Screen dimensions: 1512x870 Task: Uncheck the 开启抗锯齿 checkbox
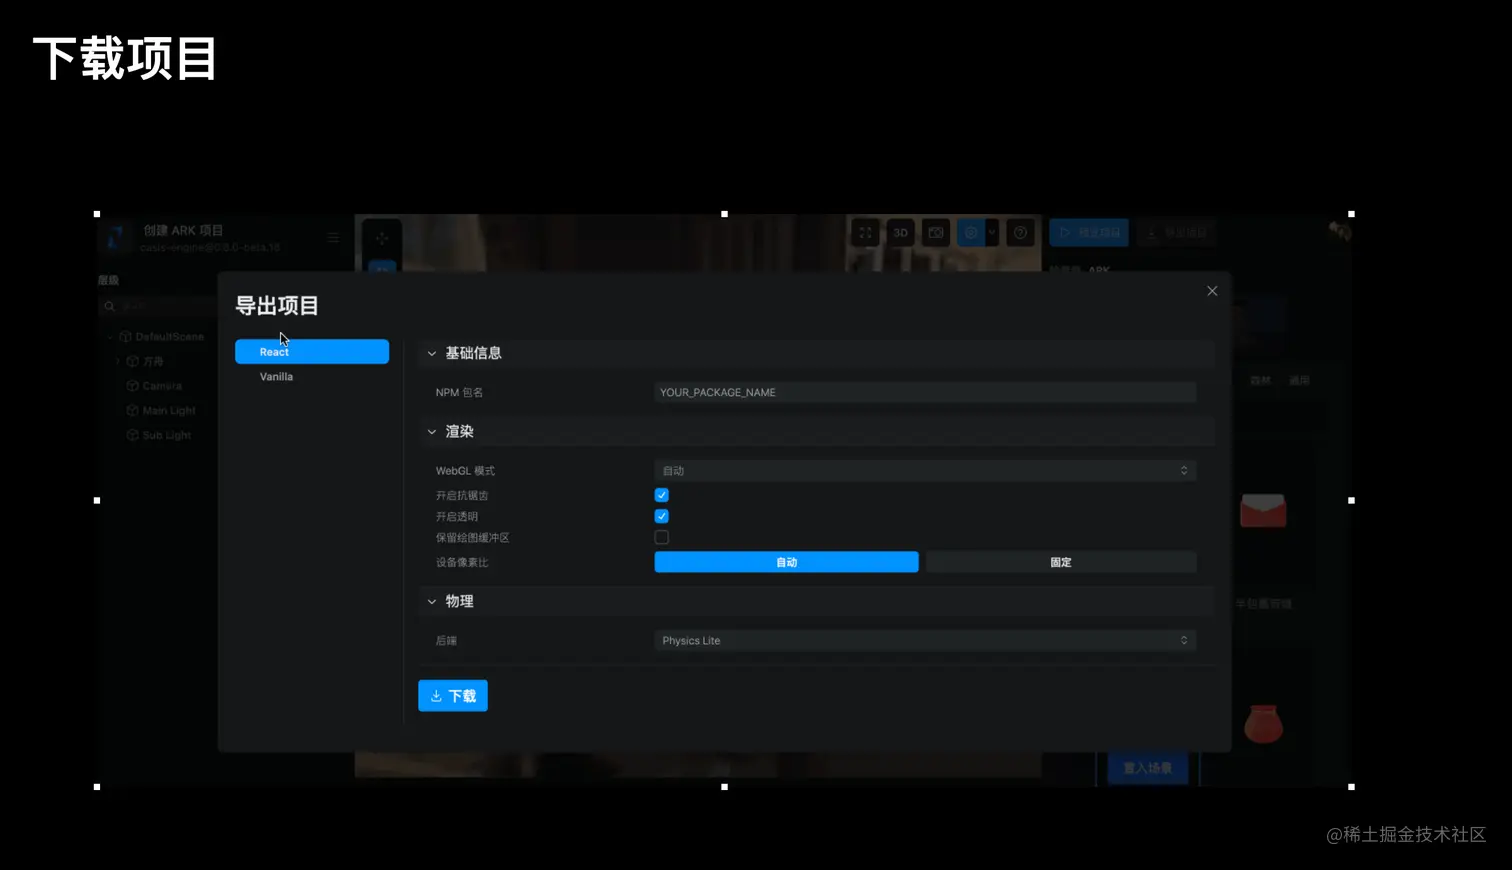tap(661, 495)
